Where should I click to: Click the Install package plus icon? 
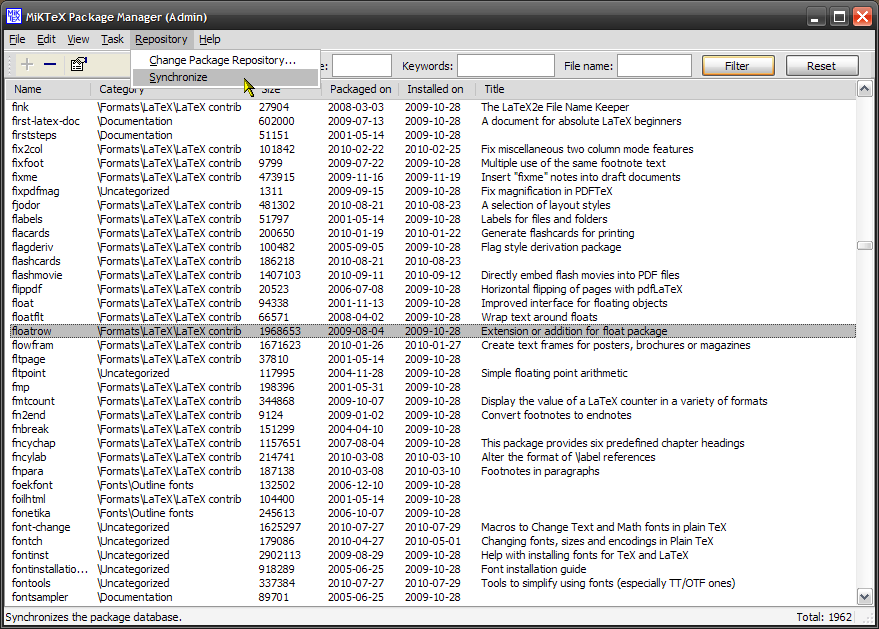pyautogui.click(x=27, y=64)
